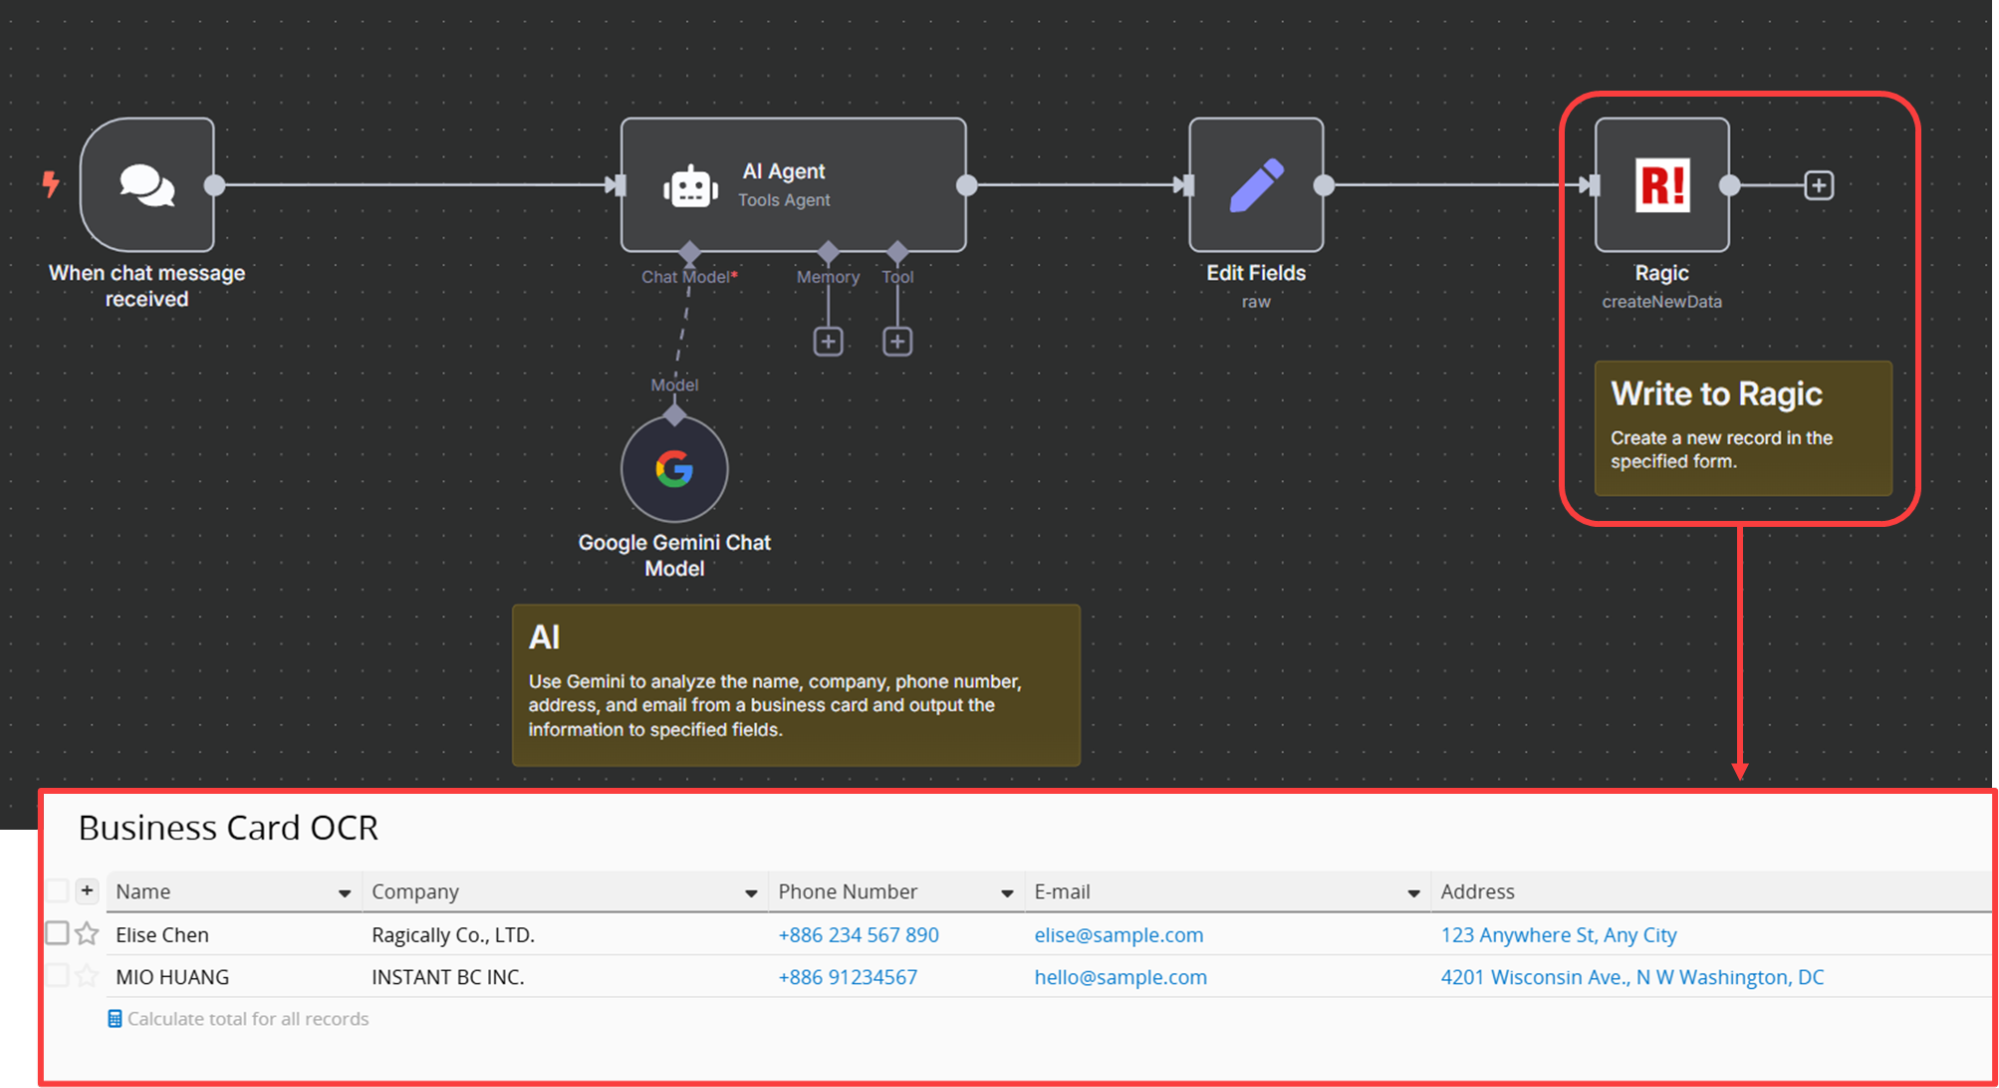1999x1088 pixels.
Task: Open the 4201 Wisconsin Ave address link
Action: 1632,977
